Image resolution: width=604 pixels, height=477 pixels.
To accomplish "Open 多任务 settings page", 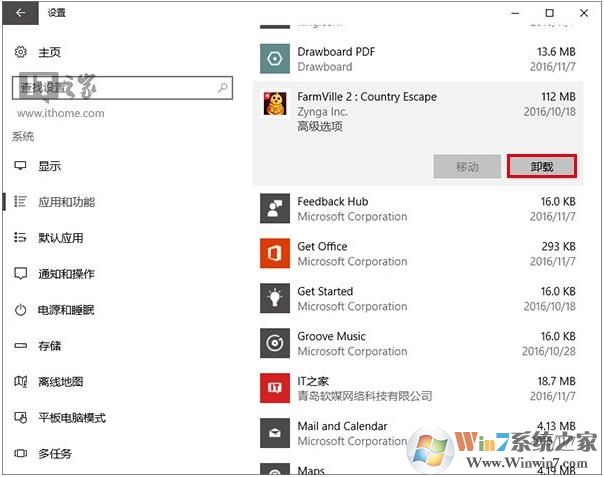I will pos(55,453).
